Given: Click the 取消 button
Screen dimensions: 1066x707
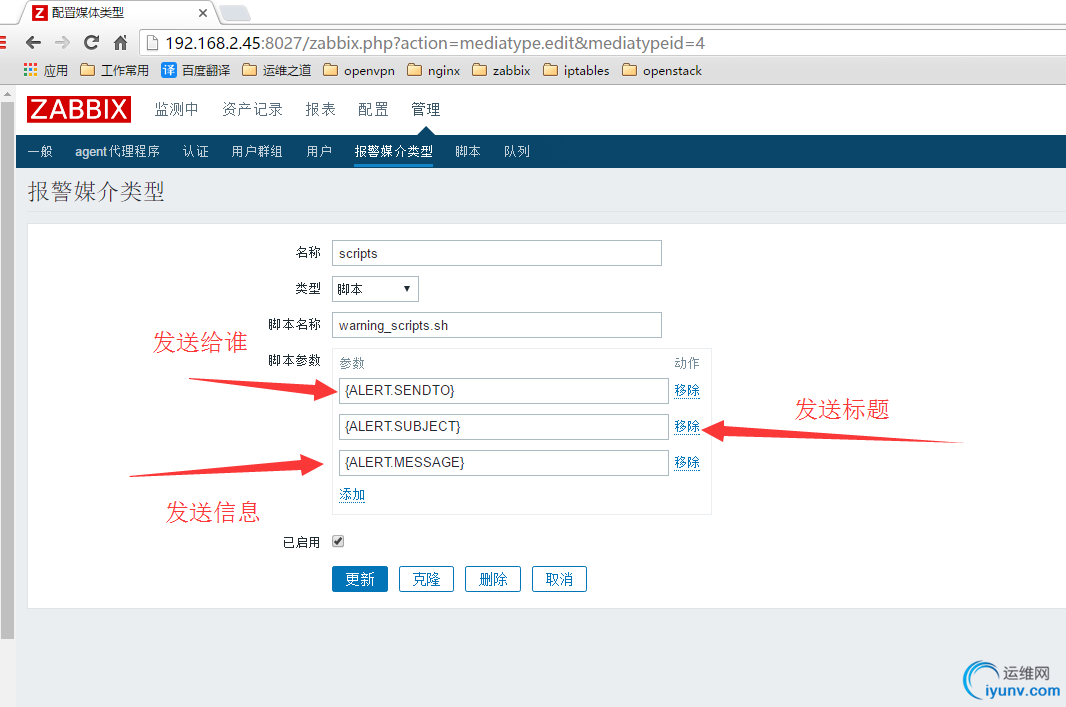Looking at the screenshot, I should pyautogui.click(x=559, y=579).
